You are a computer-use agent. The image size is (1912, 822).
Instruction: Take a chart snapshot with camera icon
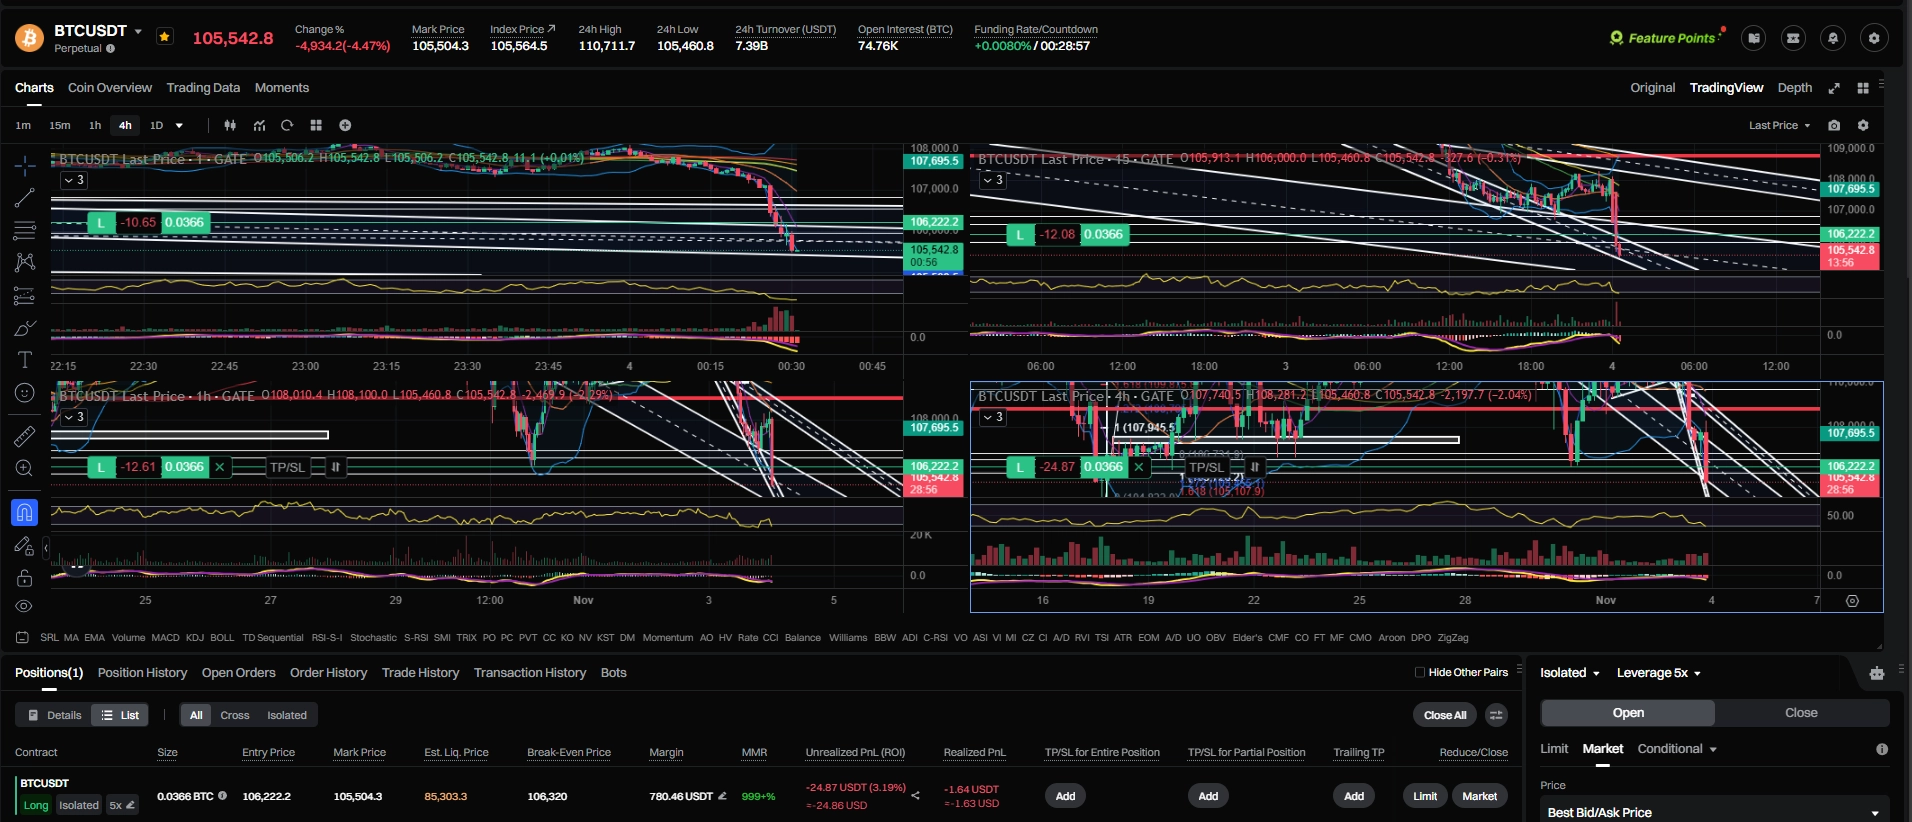pos(1834,125)
